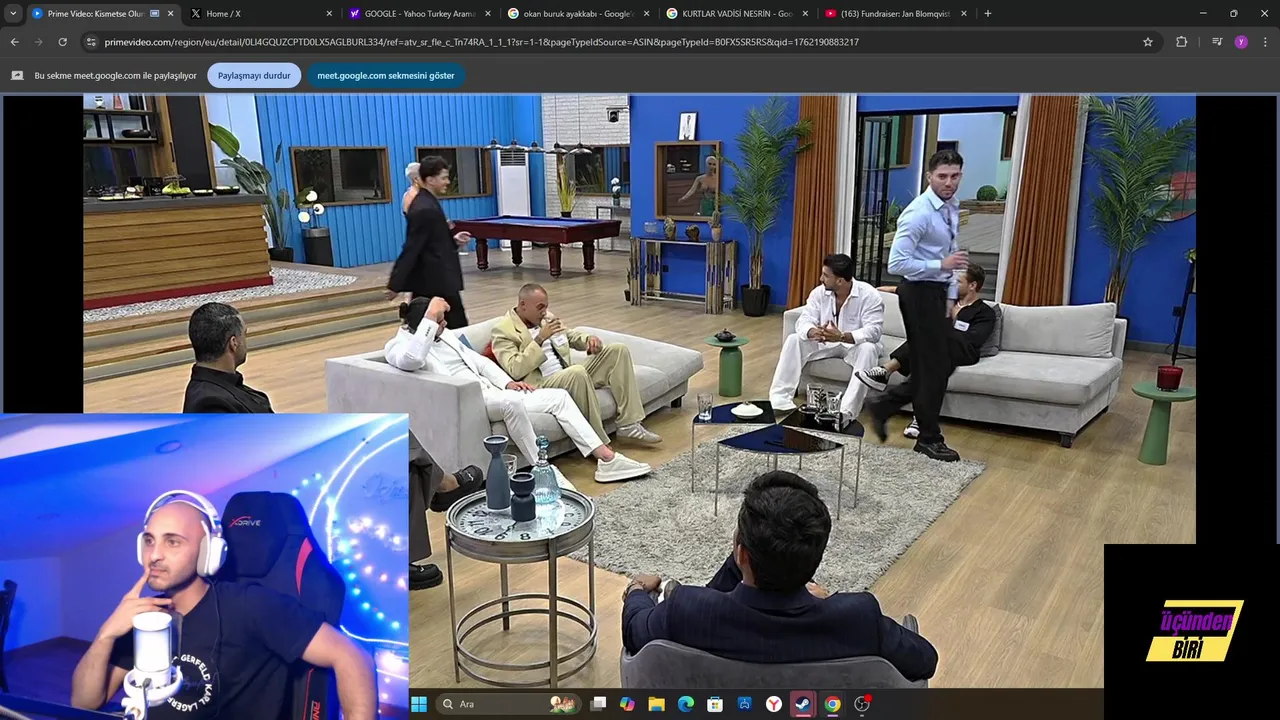Image resolution: width=1280 pixels, height=720 pixels.
Task: Click the Paylaşmayı durdur button
Action: coord(254,75)
